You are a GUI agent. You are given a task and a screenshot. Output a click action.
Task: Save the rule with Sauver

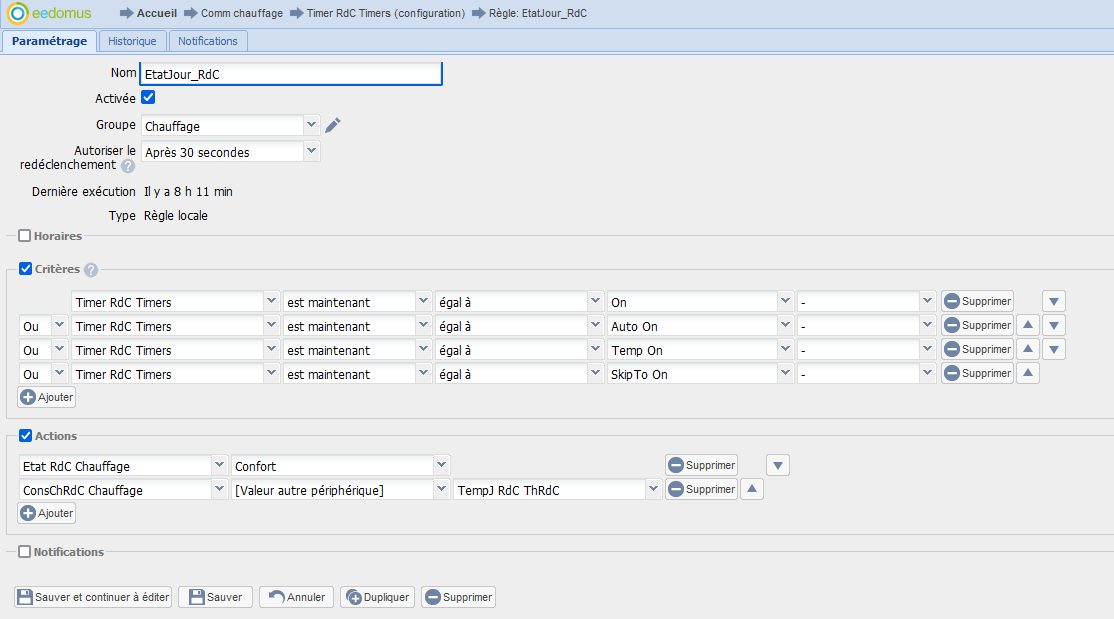click(x=216, y=597)
